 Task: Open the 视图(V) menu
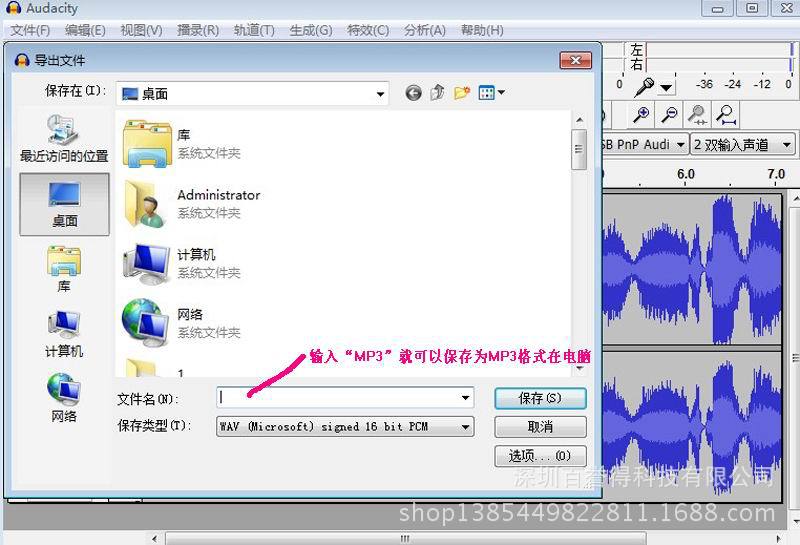coord(141,30)
